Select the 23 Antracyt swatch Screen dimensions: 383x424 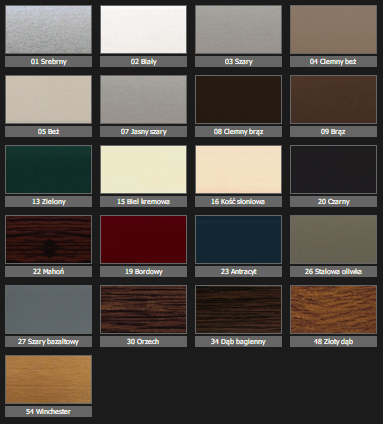point(238,240)
